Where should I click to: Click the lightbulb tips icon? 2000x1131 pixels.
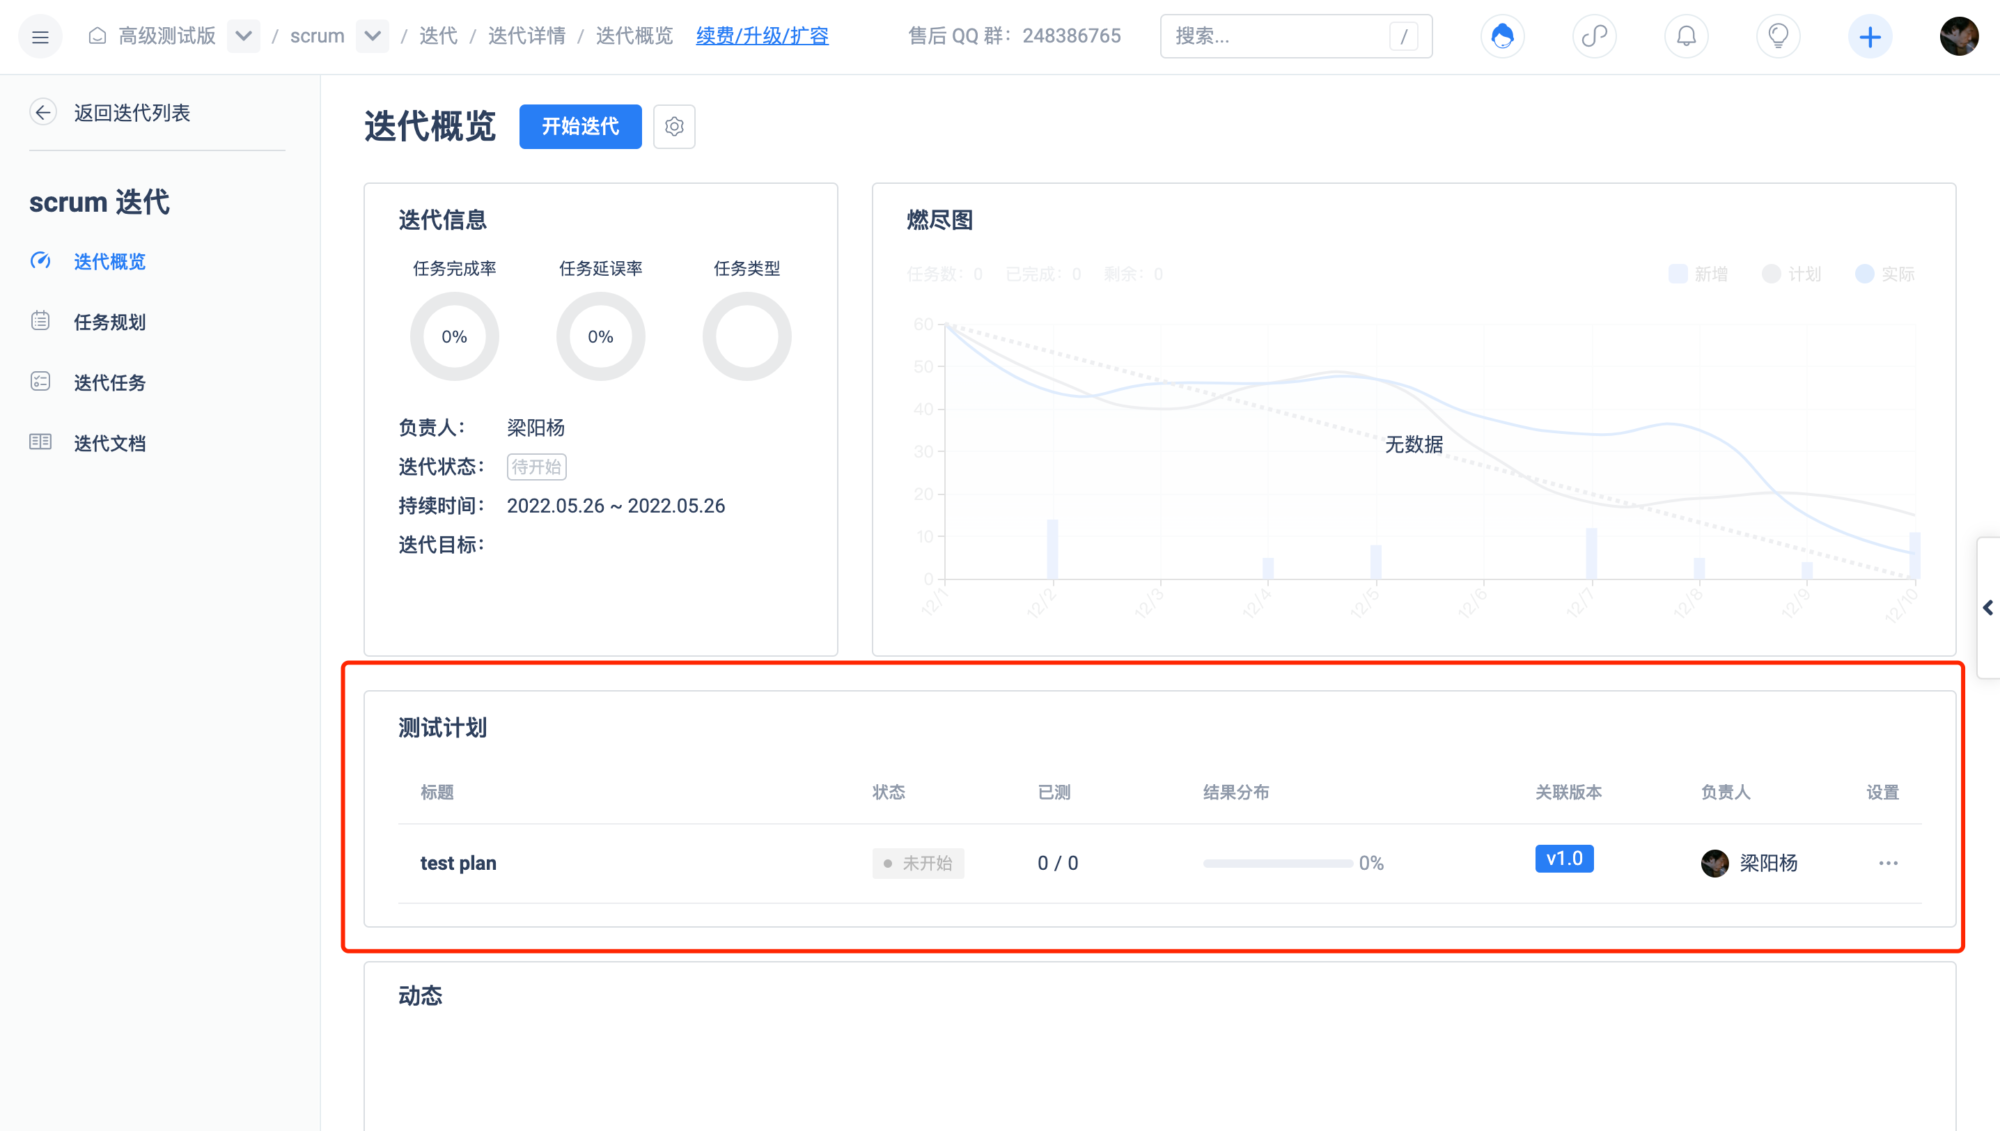coord(1778,37)
